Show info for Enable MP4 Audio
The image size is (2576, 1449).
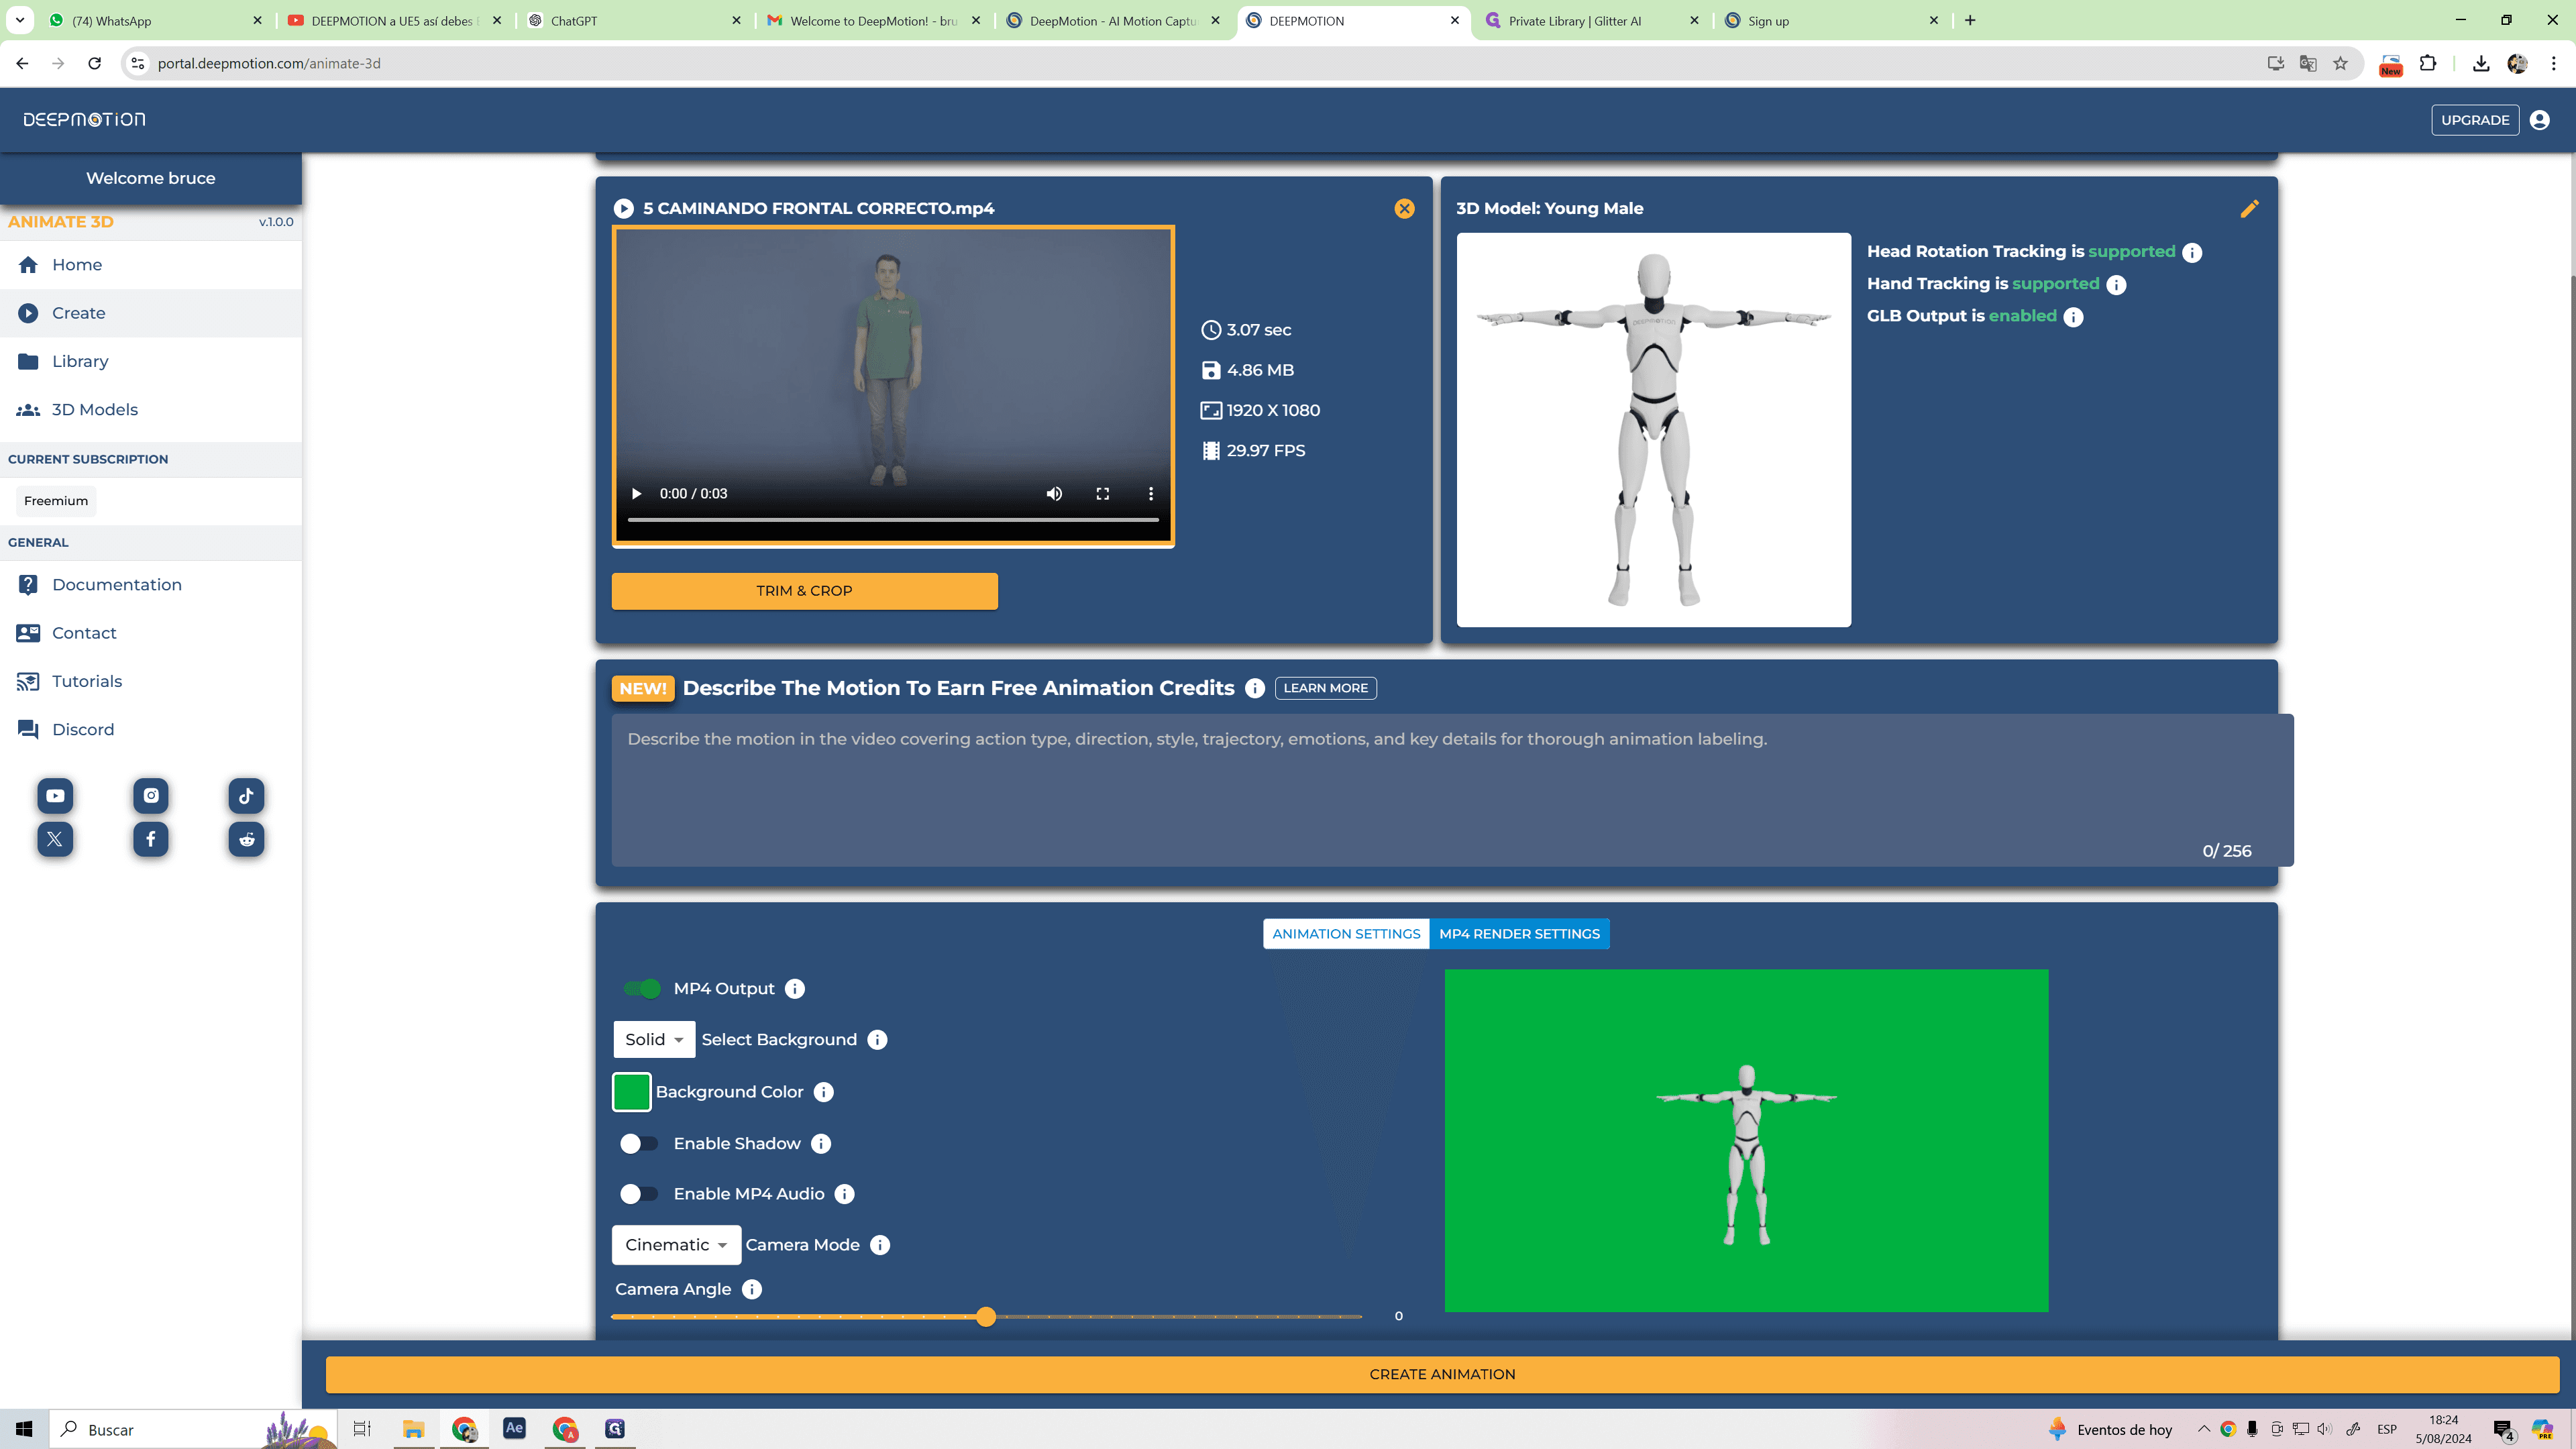(845, 1194)
